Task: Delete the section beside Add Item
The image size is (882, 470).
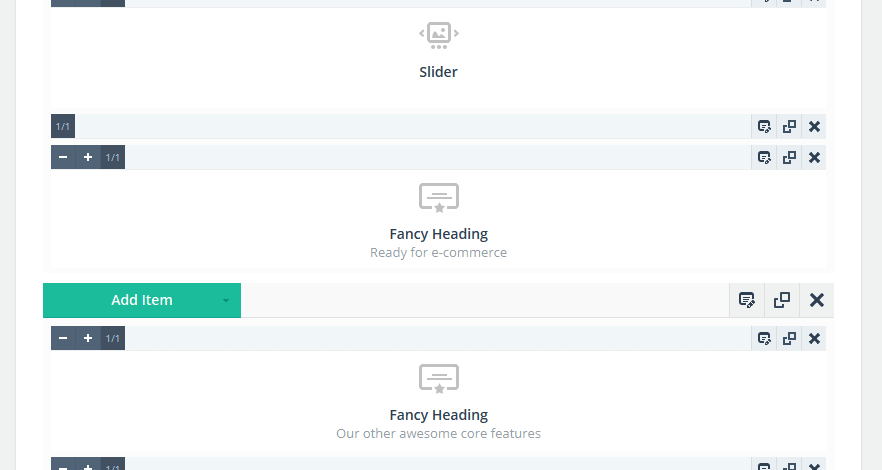Action: click(x=817, y=300)
